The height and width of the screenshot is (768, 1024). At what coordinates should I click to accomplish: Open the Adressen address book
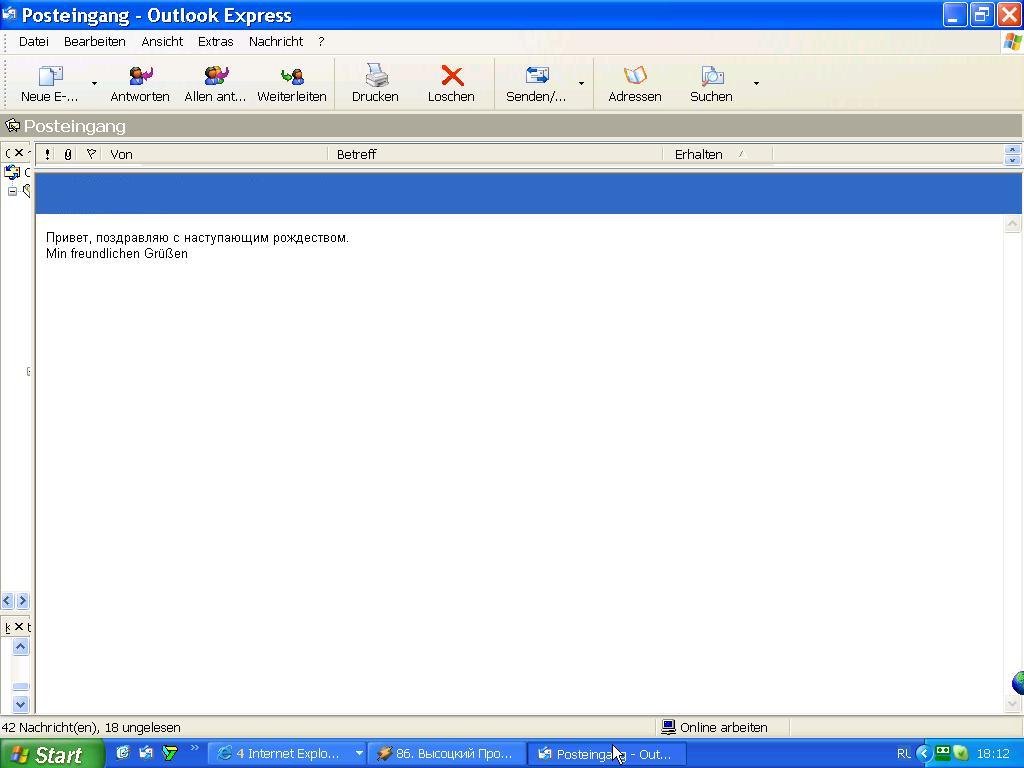tap(635, 84)
